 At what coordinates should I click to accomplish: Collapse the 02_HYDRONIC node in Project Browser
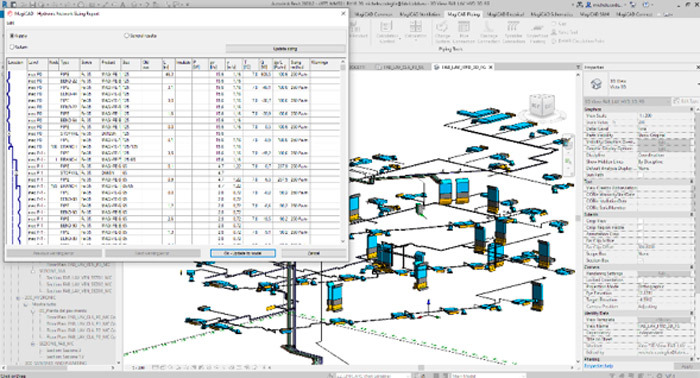click(x=18, y=298)
